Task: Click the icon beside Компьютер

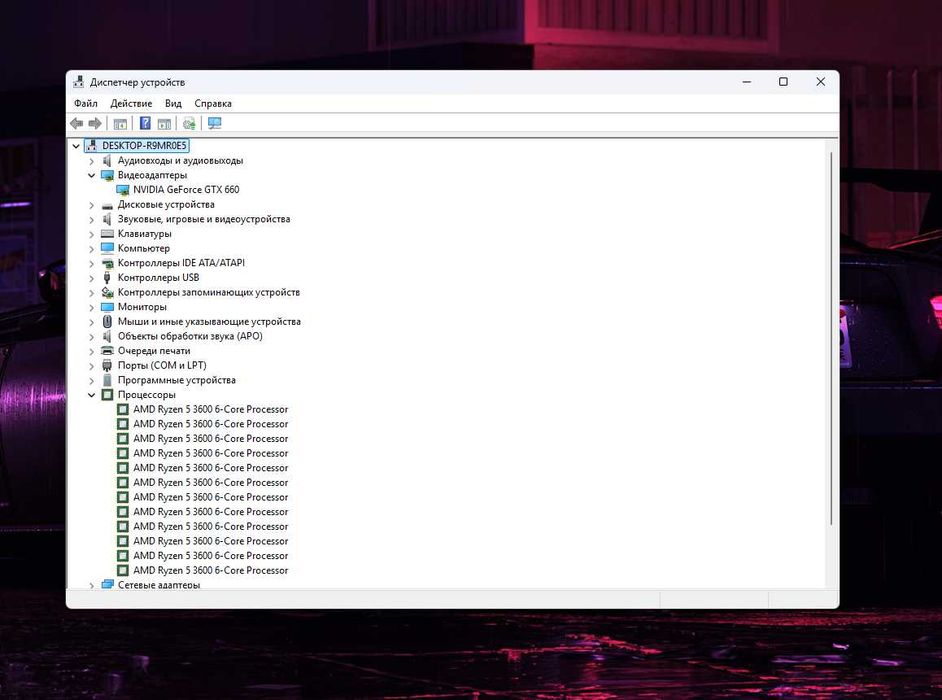Action: click(x=108, y=248)
